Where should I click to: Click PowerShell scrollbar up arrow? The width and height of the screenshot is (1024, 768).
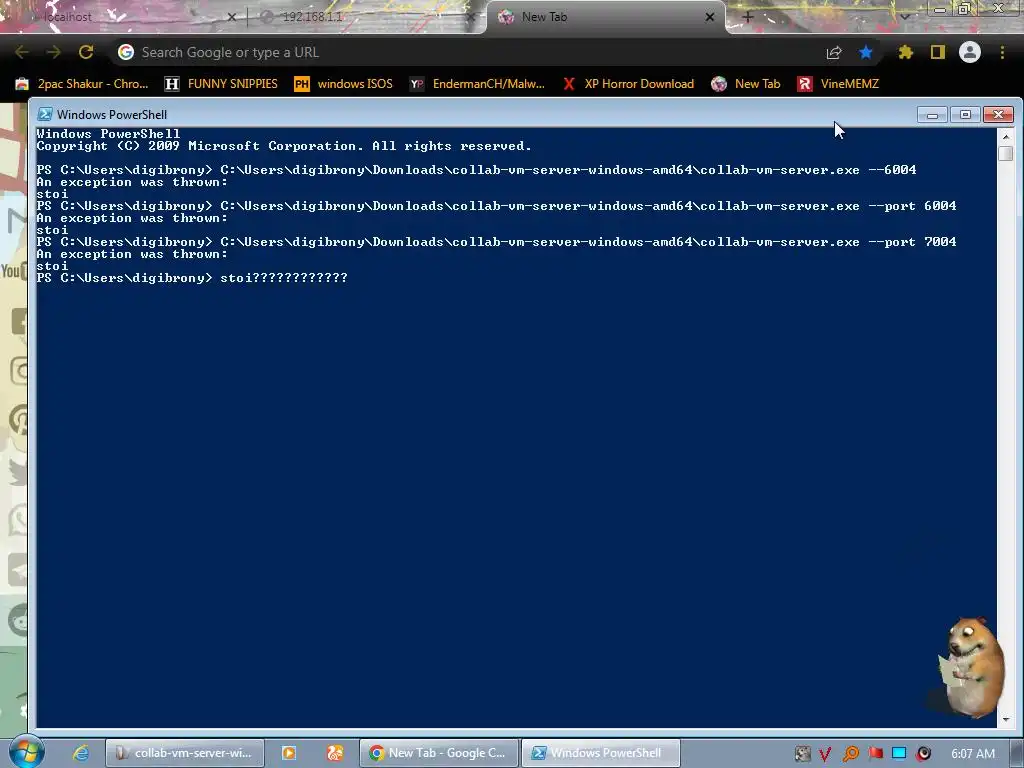[1006, 136]
